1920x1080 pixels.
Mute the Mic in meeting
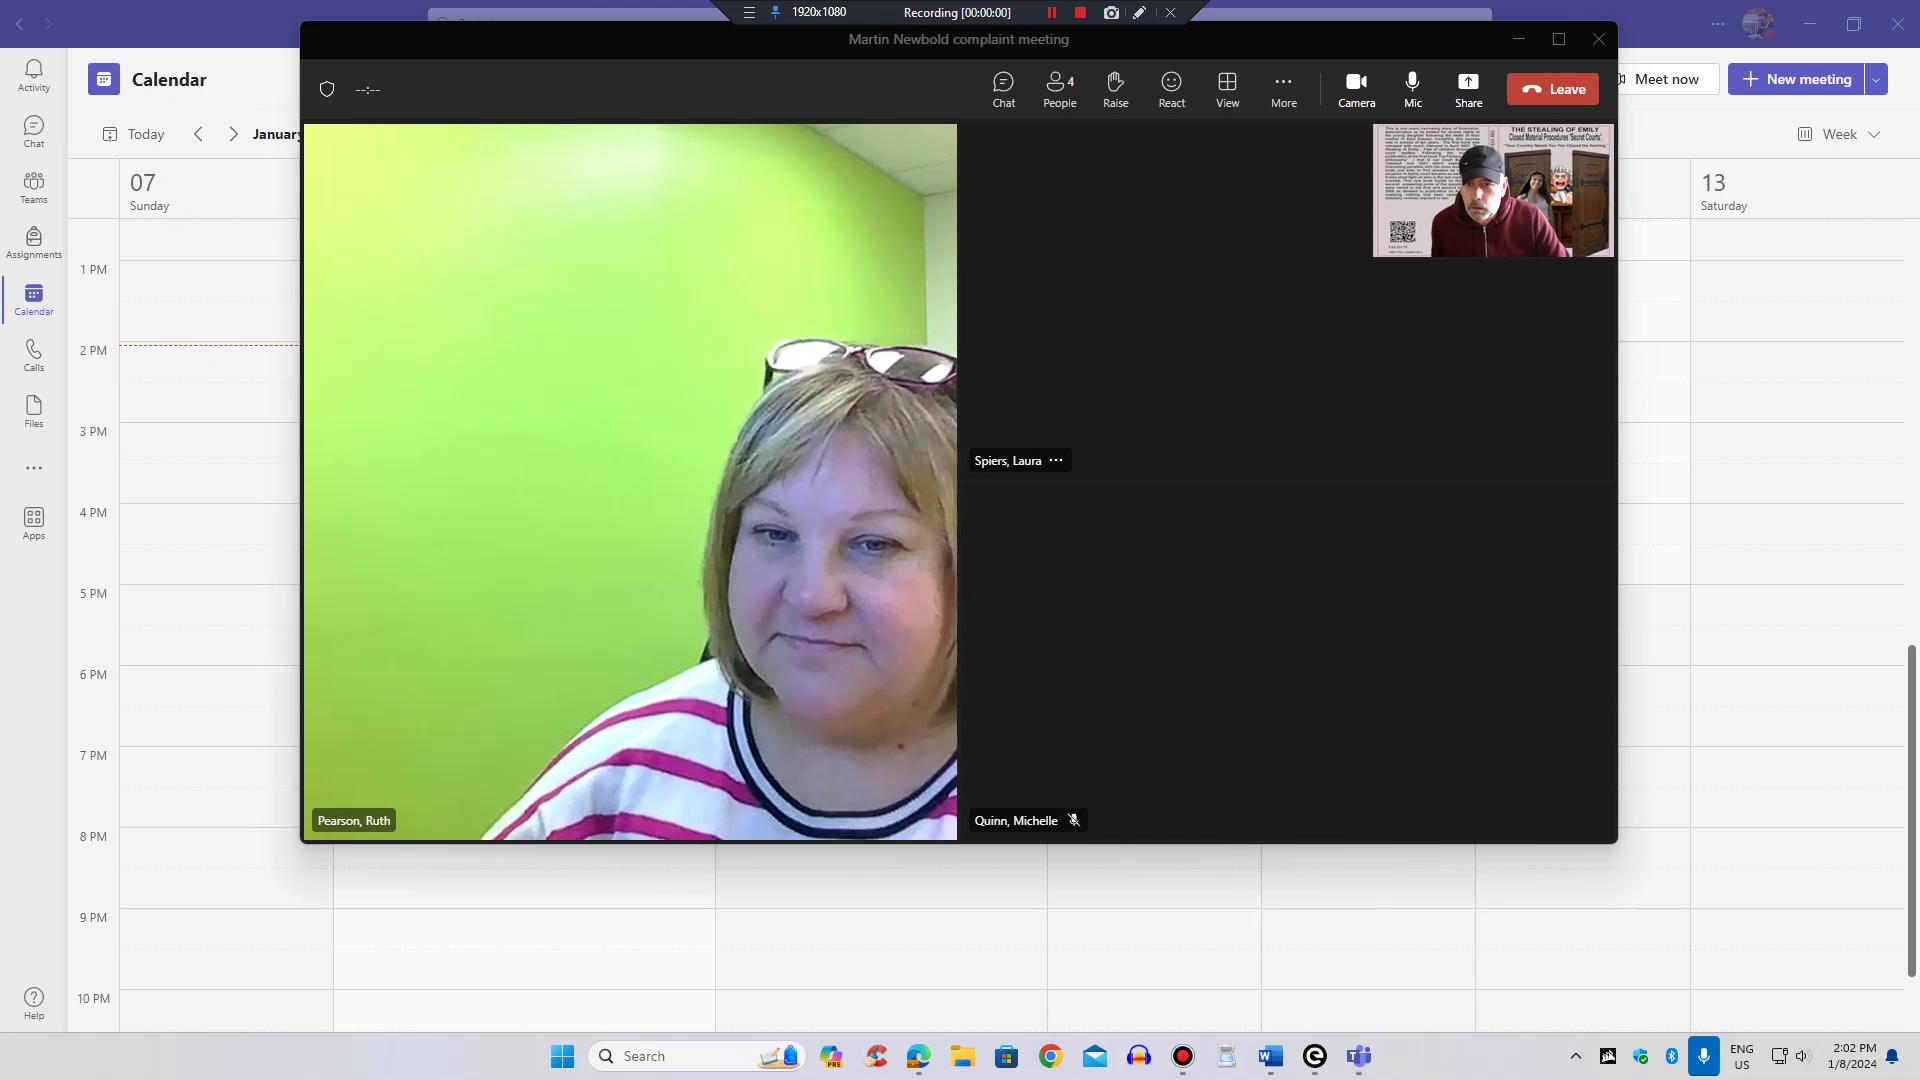click(1412, 89)
